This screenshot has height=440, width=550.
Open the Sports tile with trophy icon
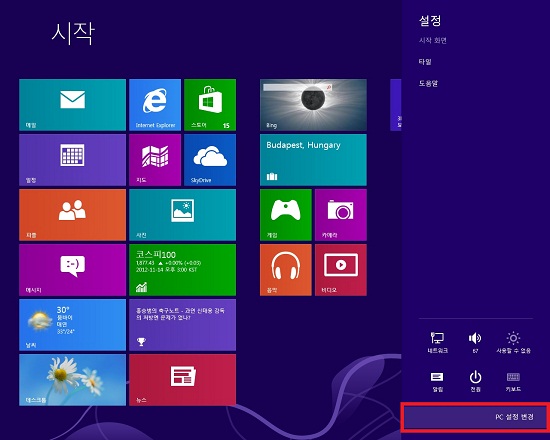pos(182,325)
